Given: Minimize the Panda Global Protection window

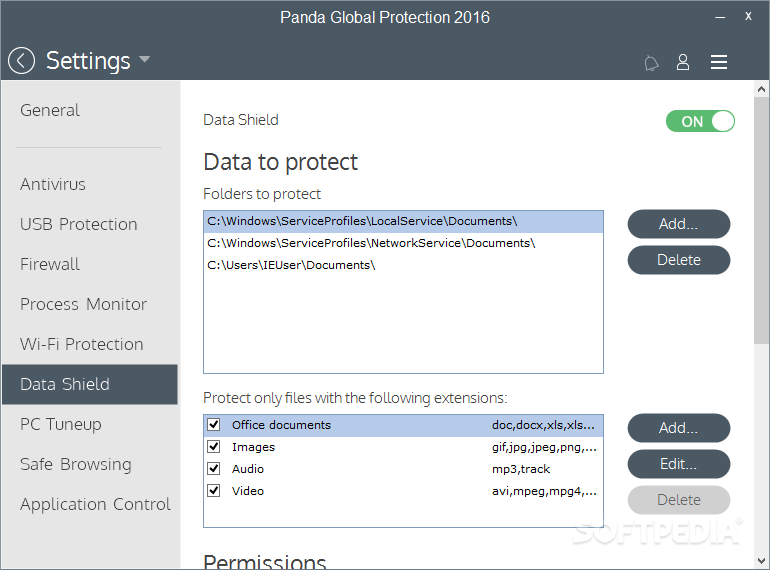Looking at the screenshot, I should click(x=720, y=17).
